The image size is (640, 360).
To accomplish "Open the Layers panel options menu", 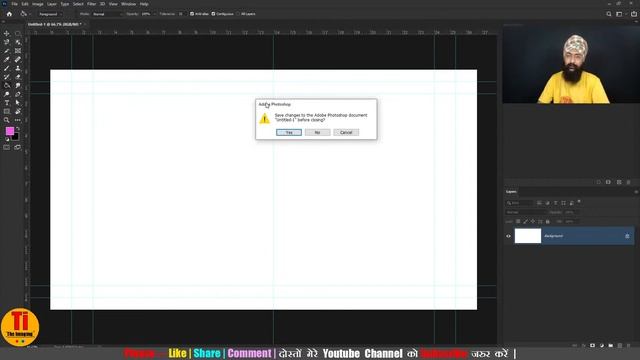I will [636, 191].
